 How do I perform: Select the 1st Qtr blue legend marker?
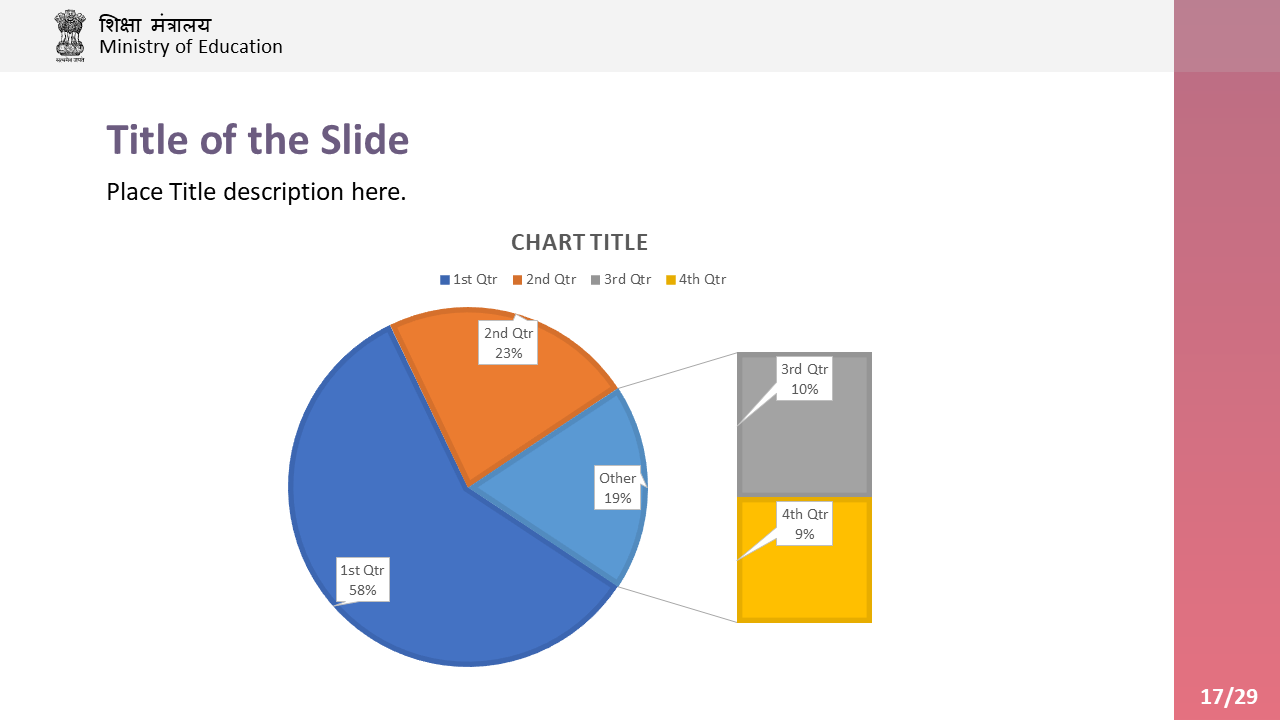click(445, 280)
